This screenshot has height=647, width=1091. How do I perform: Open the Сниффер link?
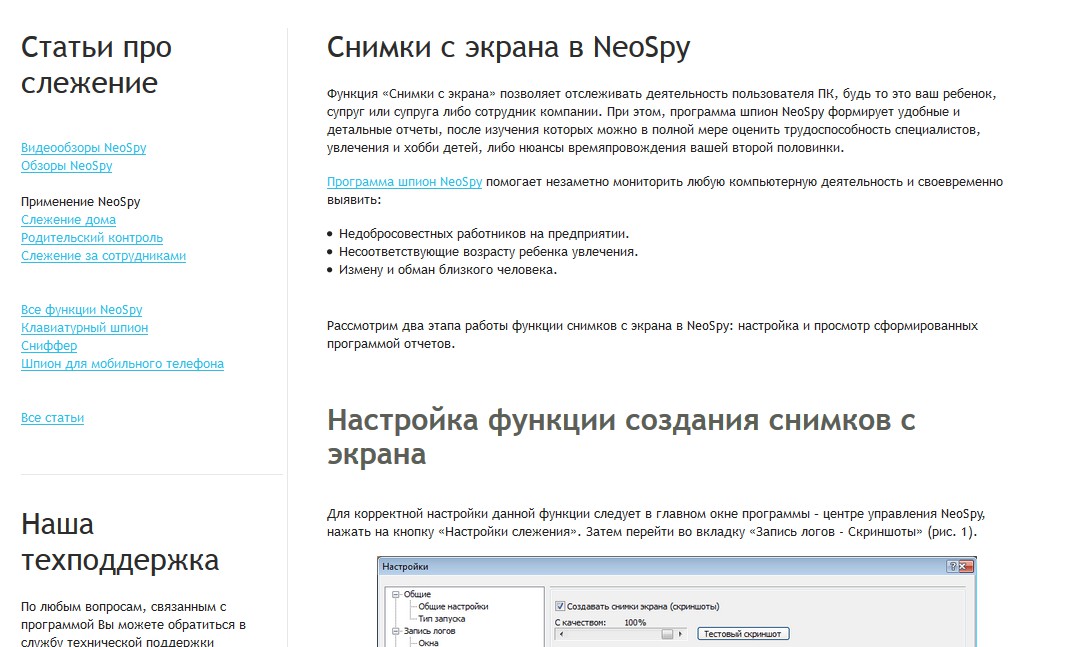pos(49,346)
